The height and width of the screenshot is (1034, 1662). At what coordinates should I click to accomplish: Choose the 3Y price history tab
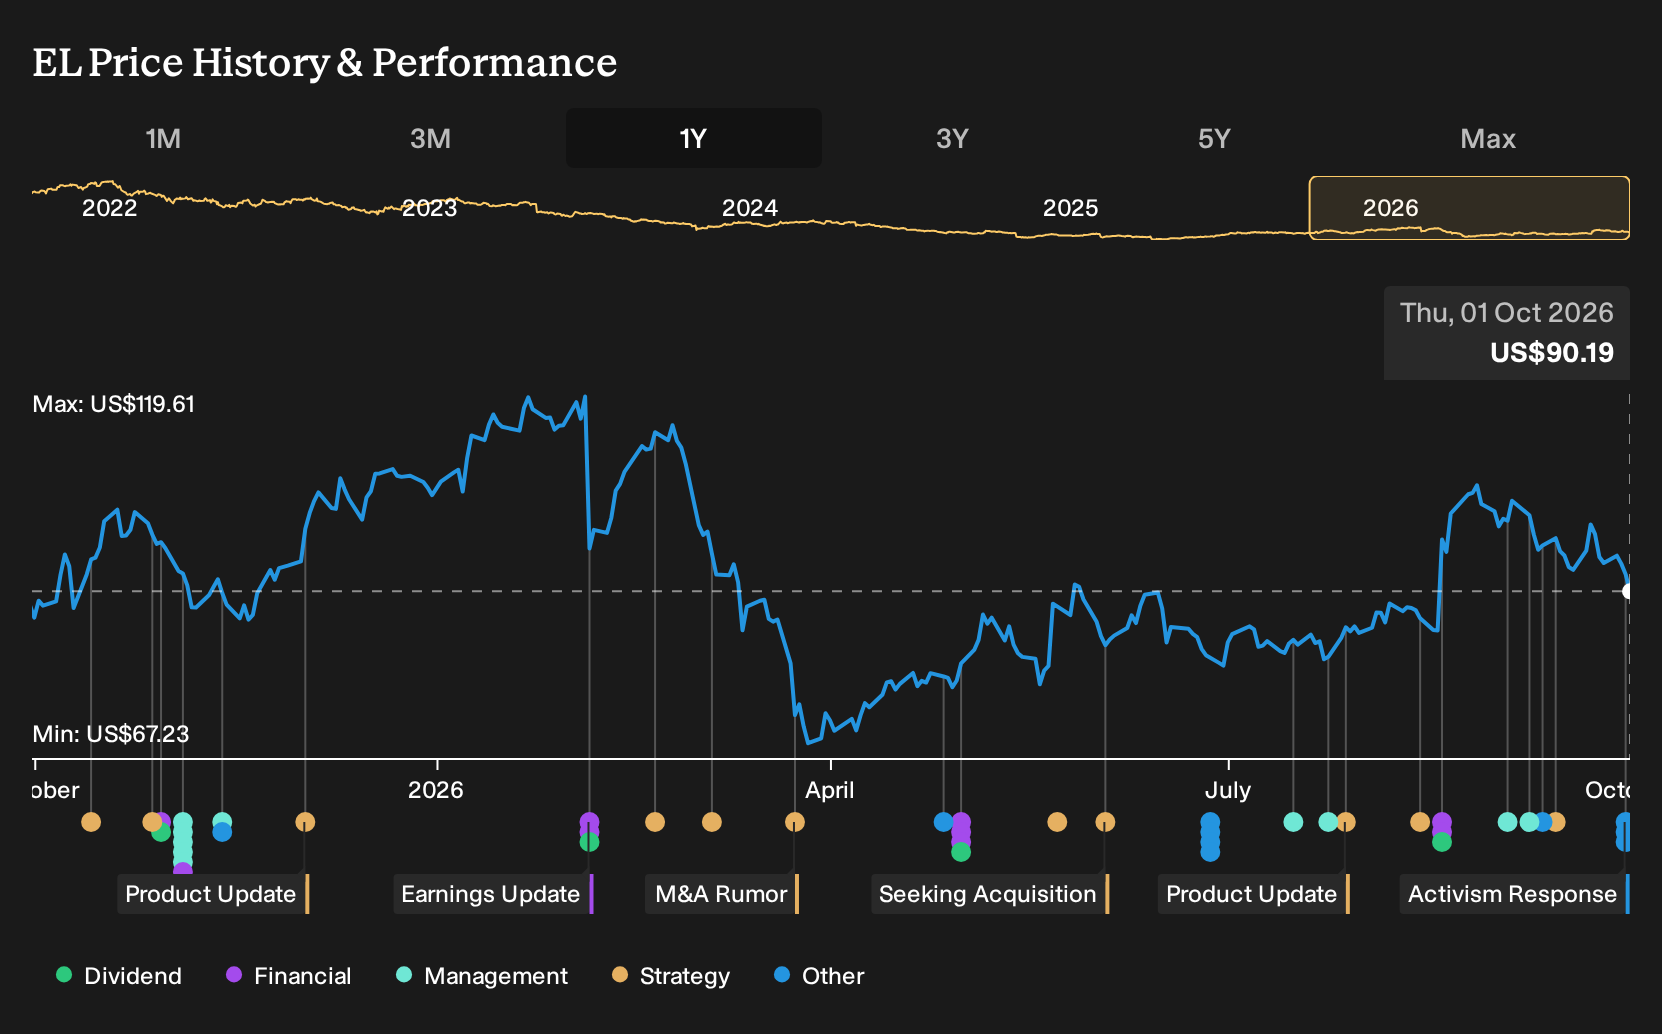click(952, 138)
